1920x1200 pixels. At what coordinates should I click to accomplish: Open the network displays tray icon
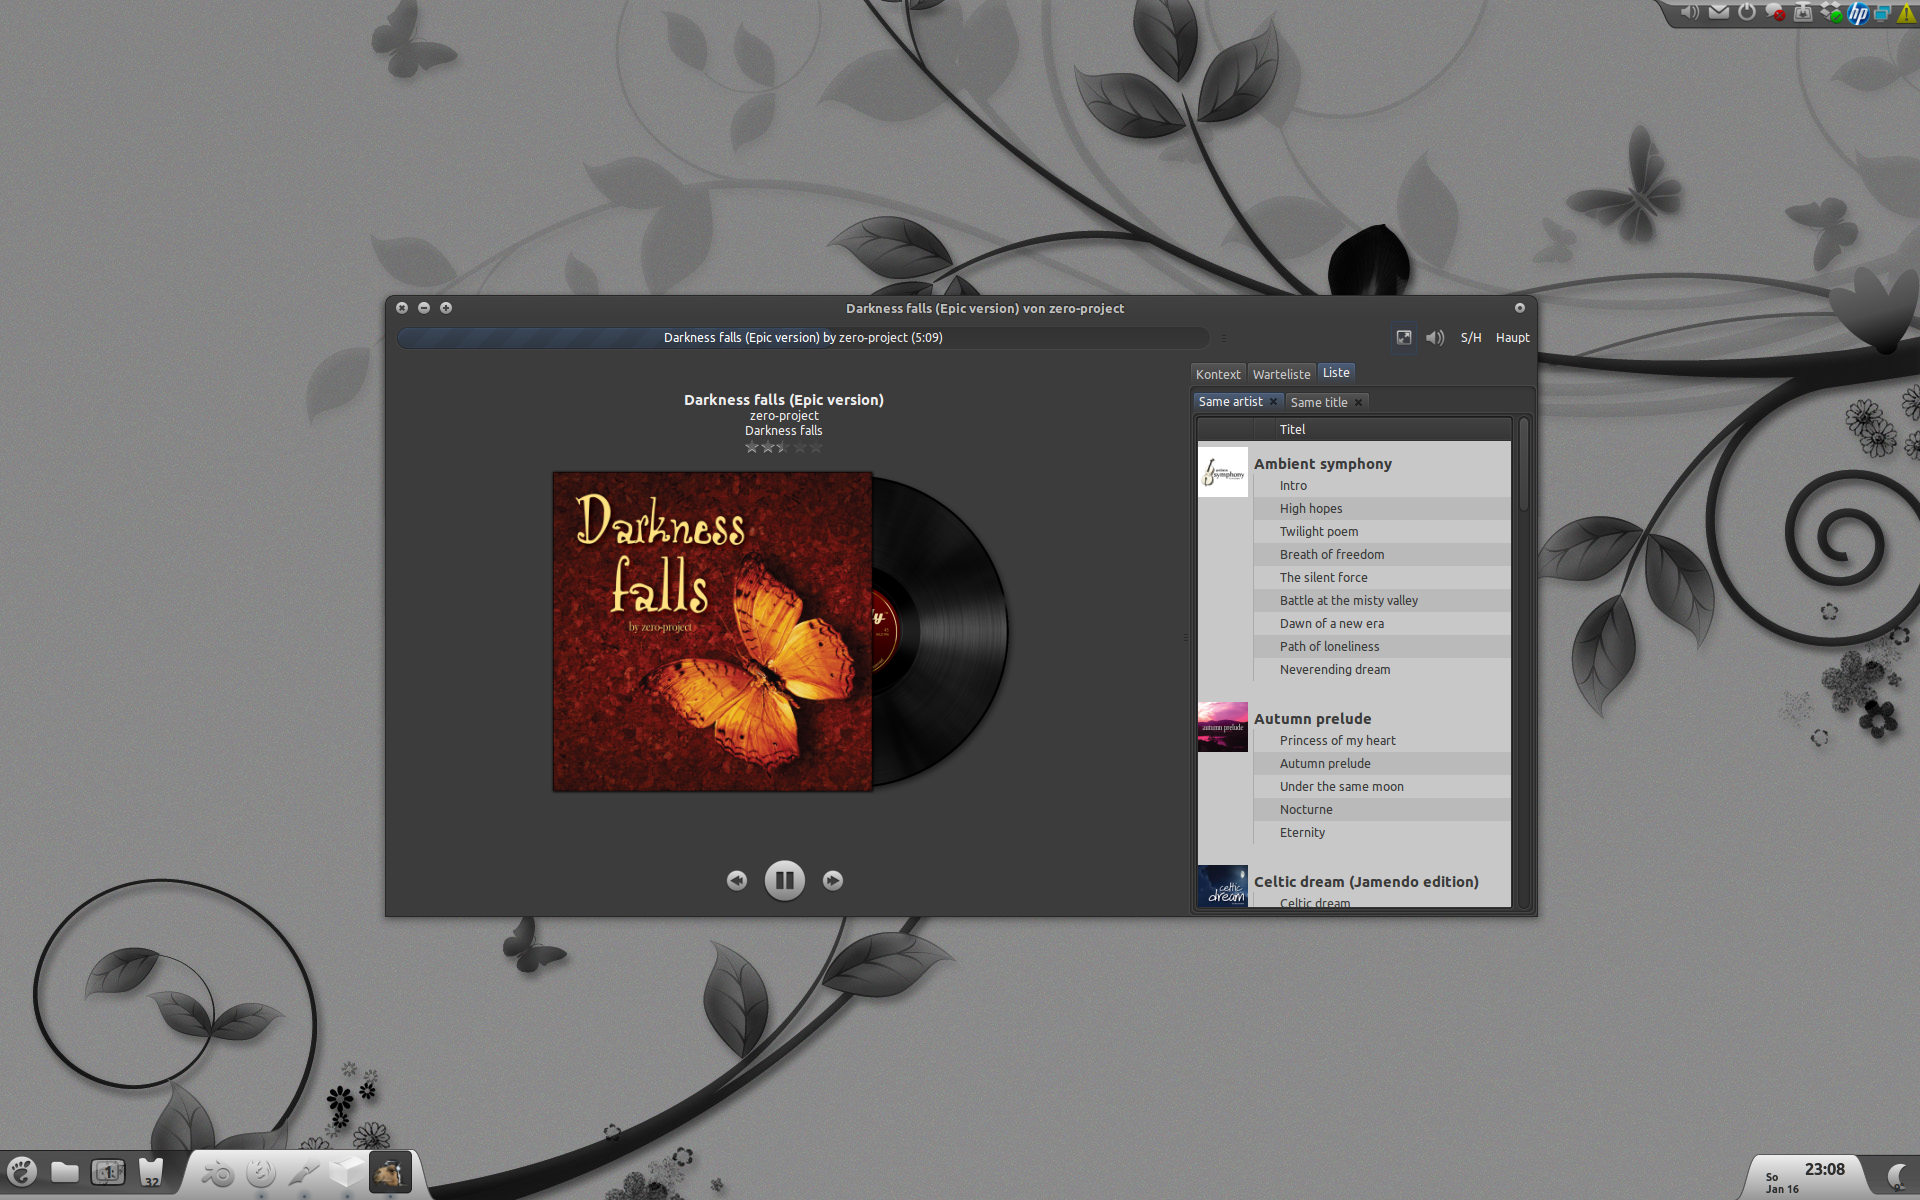pos(1882,13)
